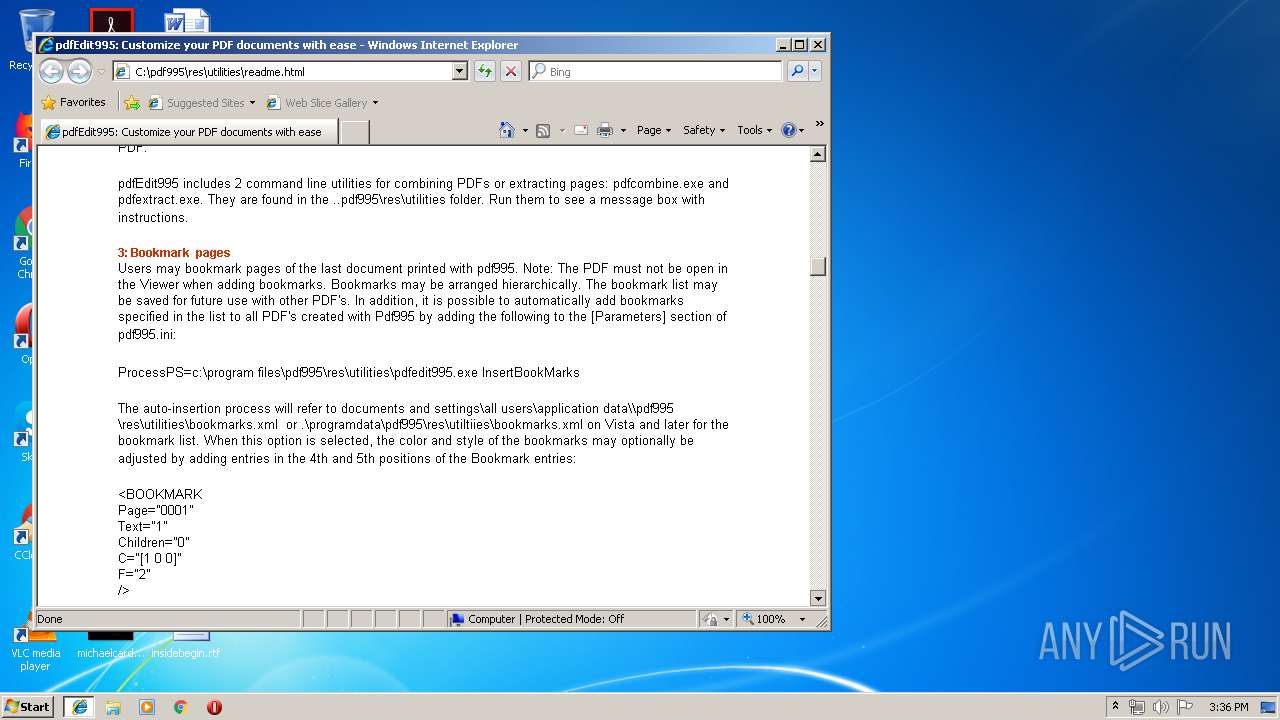Show hidden system tray icons arrow
Image resolution: width=1280 pixels, height=720 pixels.
pos(1115,706)
